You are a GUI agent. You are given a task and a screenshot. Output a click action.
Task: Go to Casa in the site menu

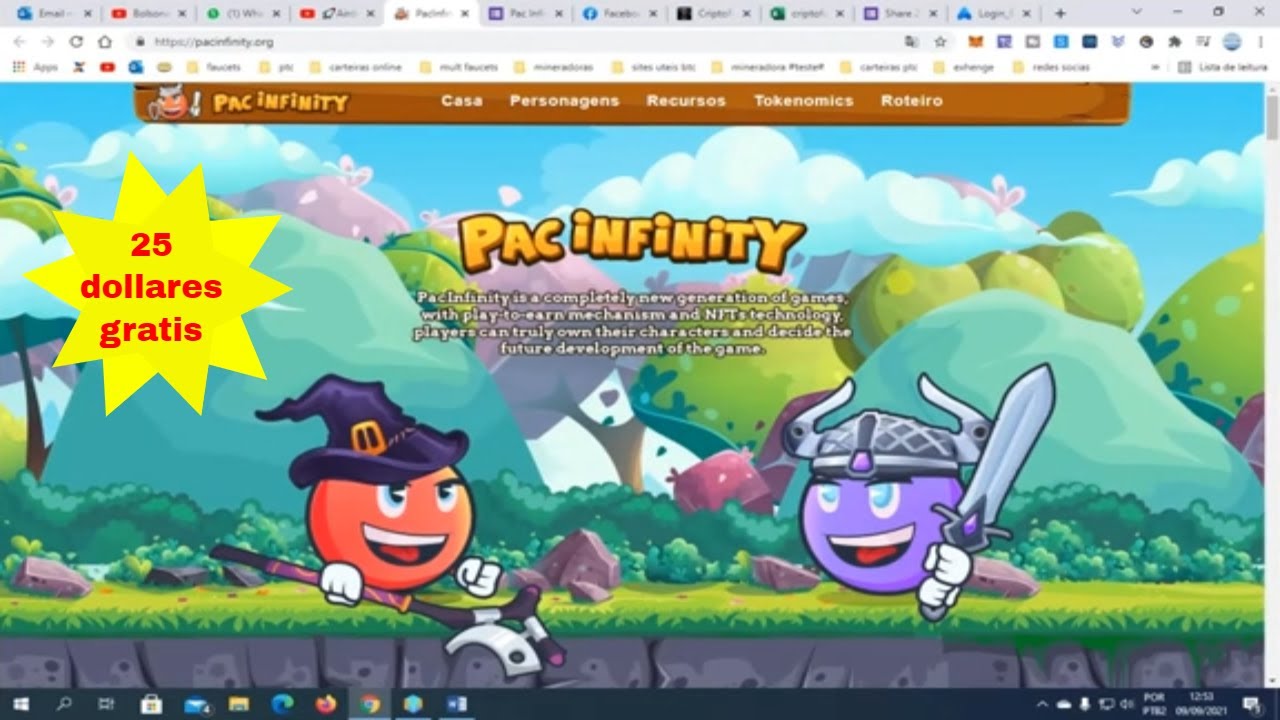pyautogui.click(x=461, y=101)
